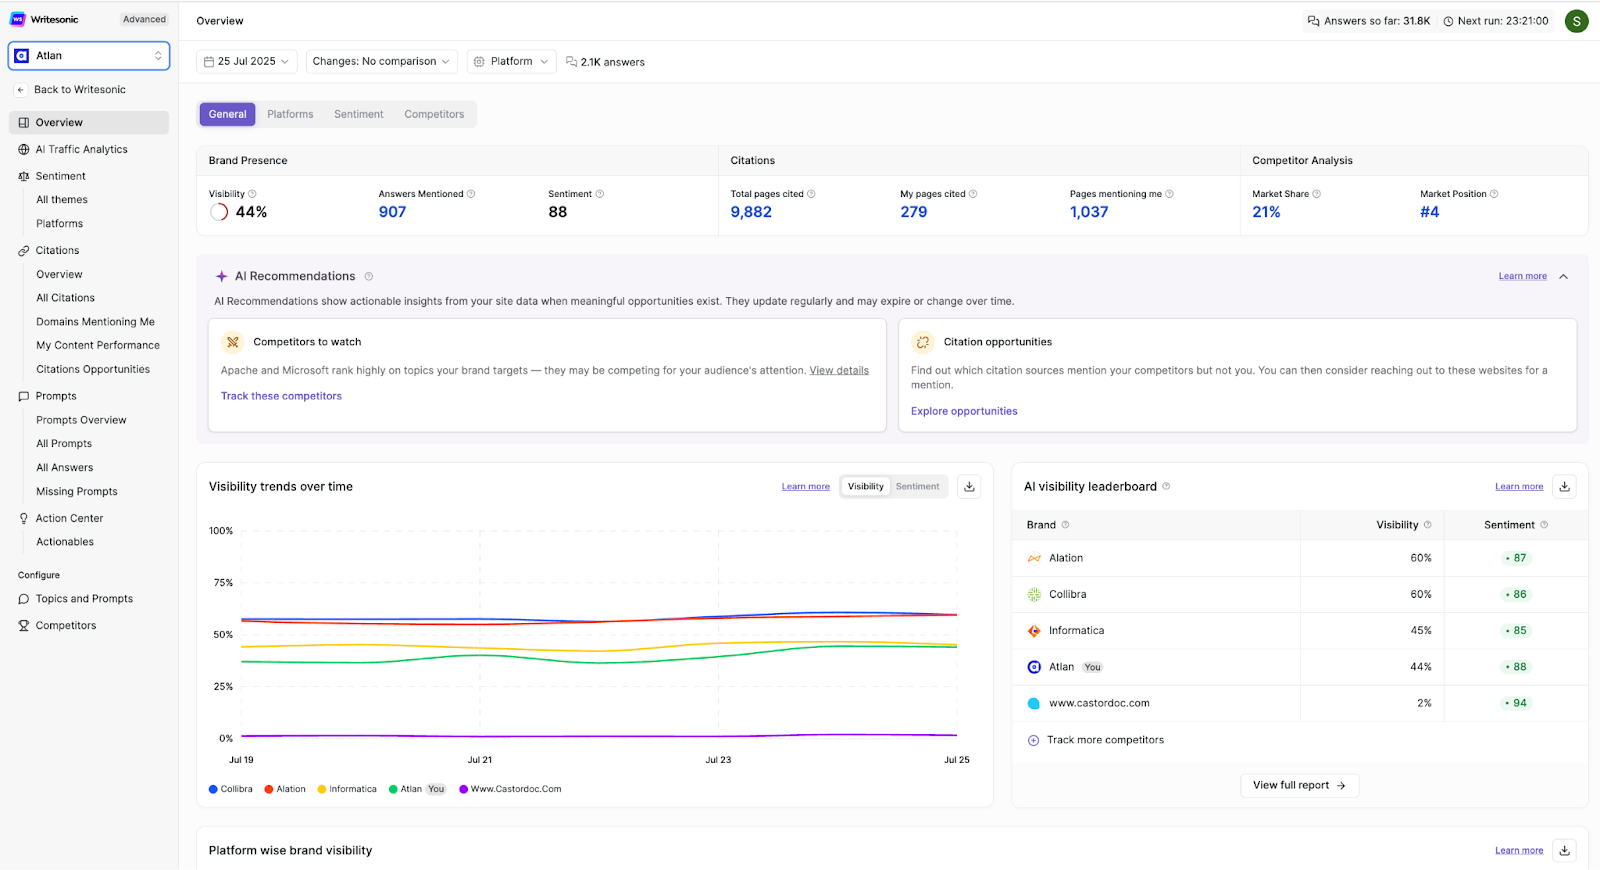Download the AI visibility leaderboard
The height and width of the screenshot is (870, 1600).
click(1565, 487)
